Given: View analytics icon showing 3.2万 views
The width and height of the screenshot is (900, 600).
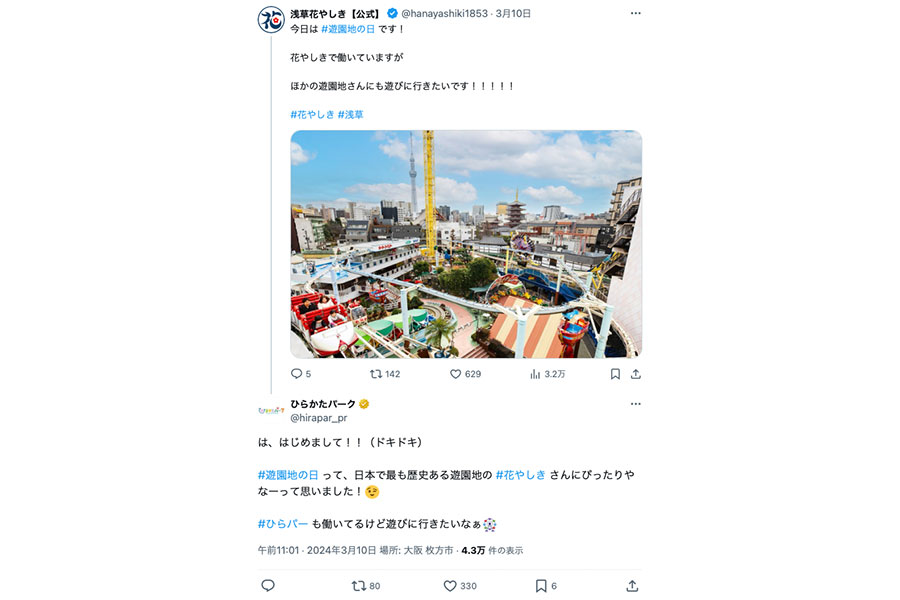Looking at the screenshot, I should 535,374.
